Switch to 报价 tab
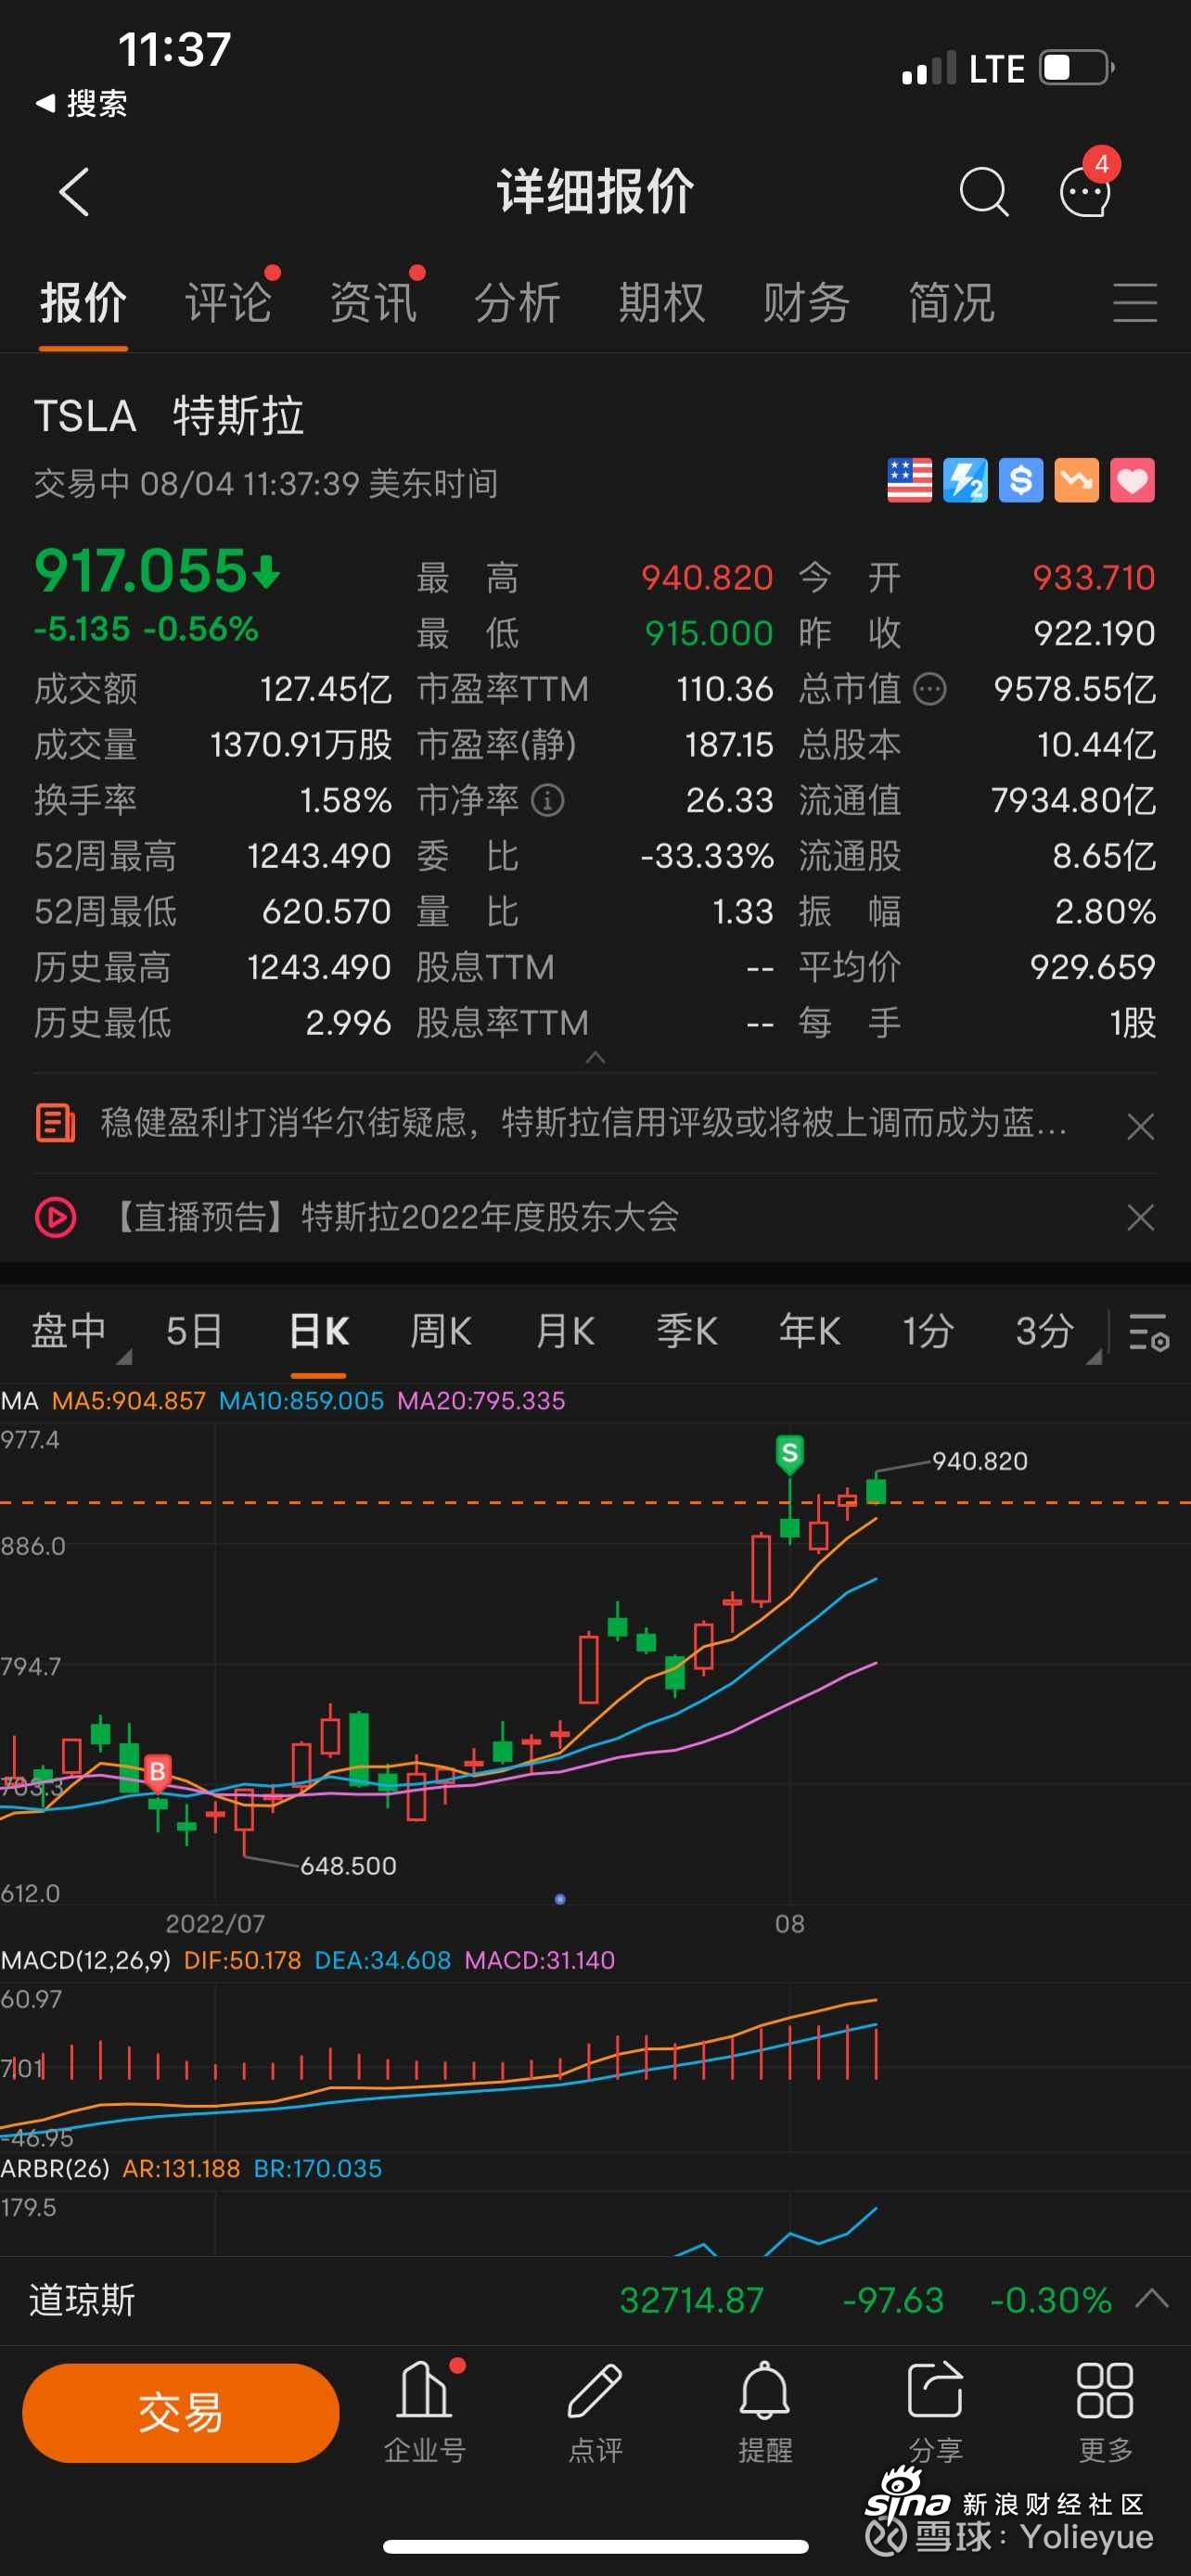 (x=83, y=303)
